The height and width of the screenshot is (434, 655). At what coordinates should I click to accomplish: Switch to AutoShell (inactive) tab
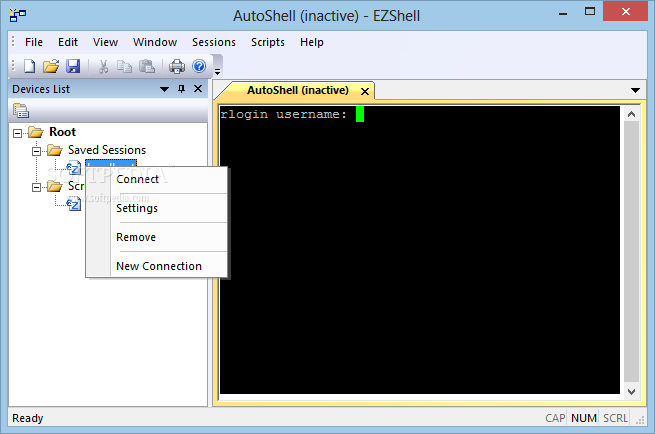[x=297, y=90]
